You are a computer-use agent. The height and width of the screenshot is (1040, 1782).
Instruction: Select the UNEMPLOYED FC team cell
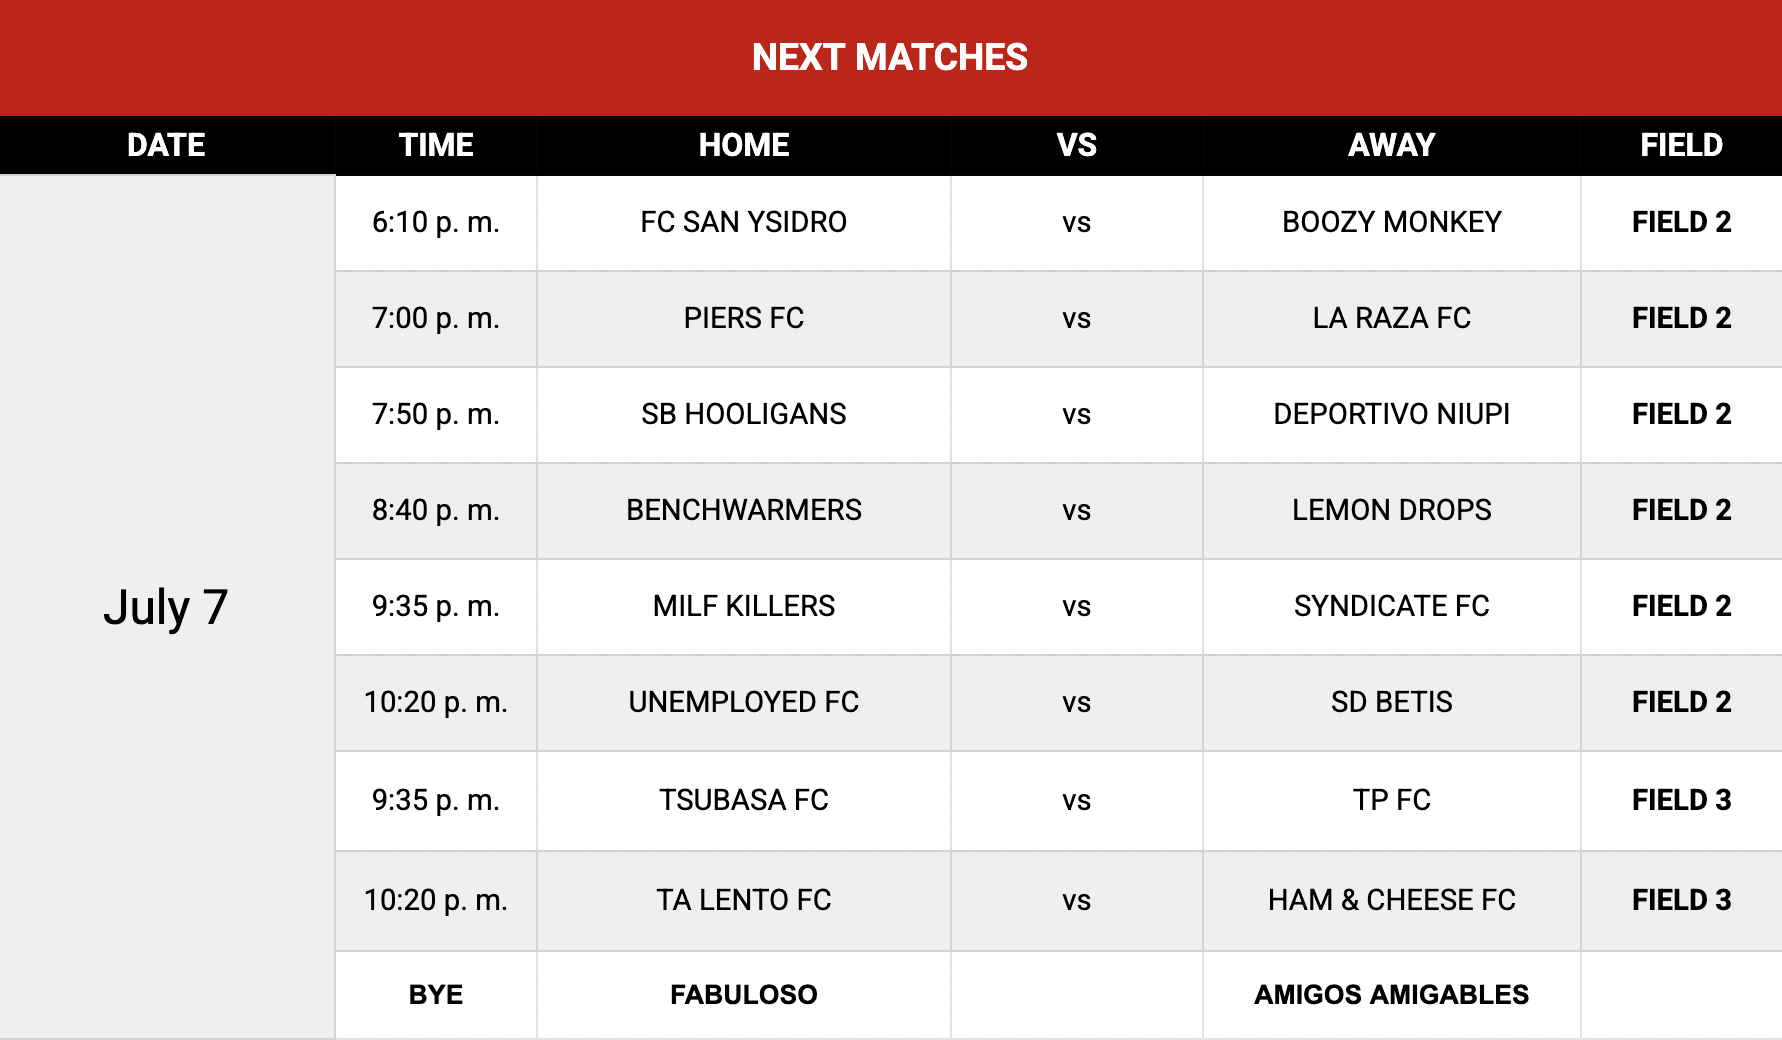743,702
